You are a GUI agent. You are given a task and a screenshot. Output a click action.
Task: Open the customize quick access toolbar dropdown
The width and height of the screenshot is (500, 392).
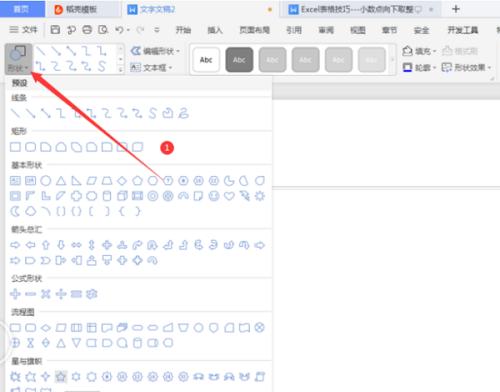pos(157,30)
